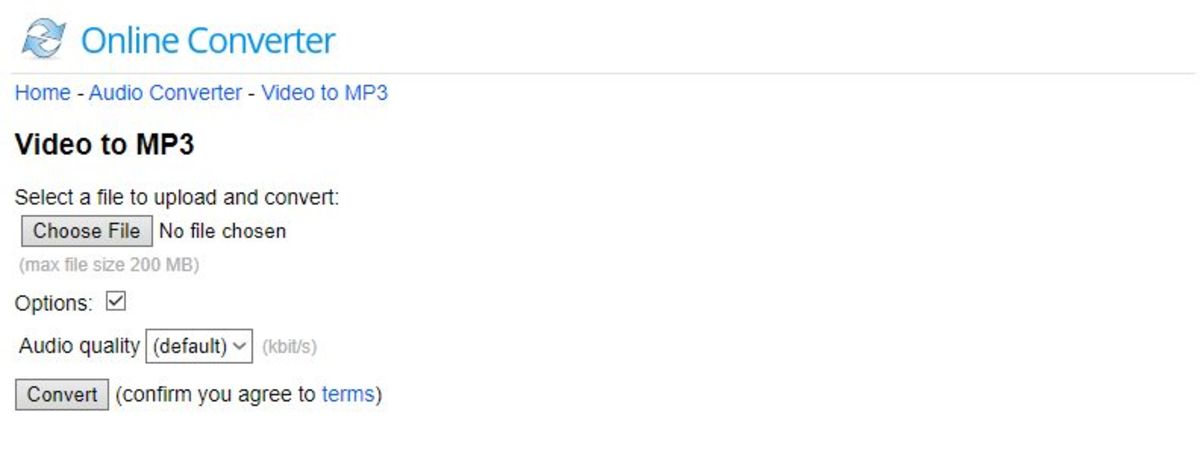Click the '(kbit/s)' unit hint text

coord(289,347)
